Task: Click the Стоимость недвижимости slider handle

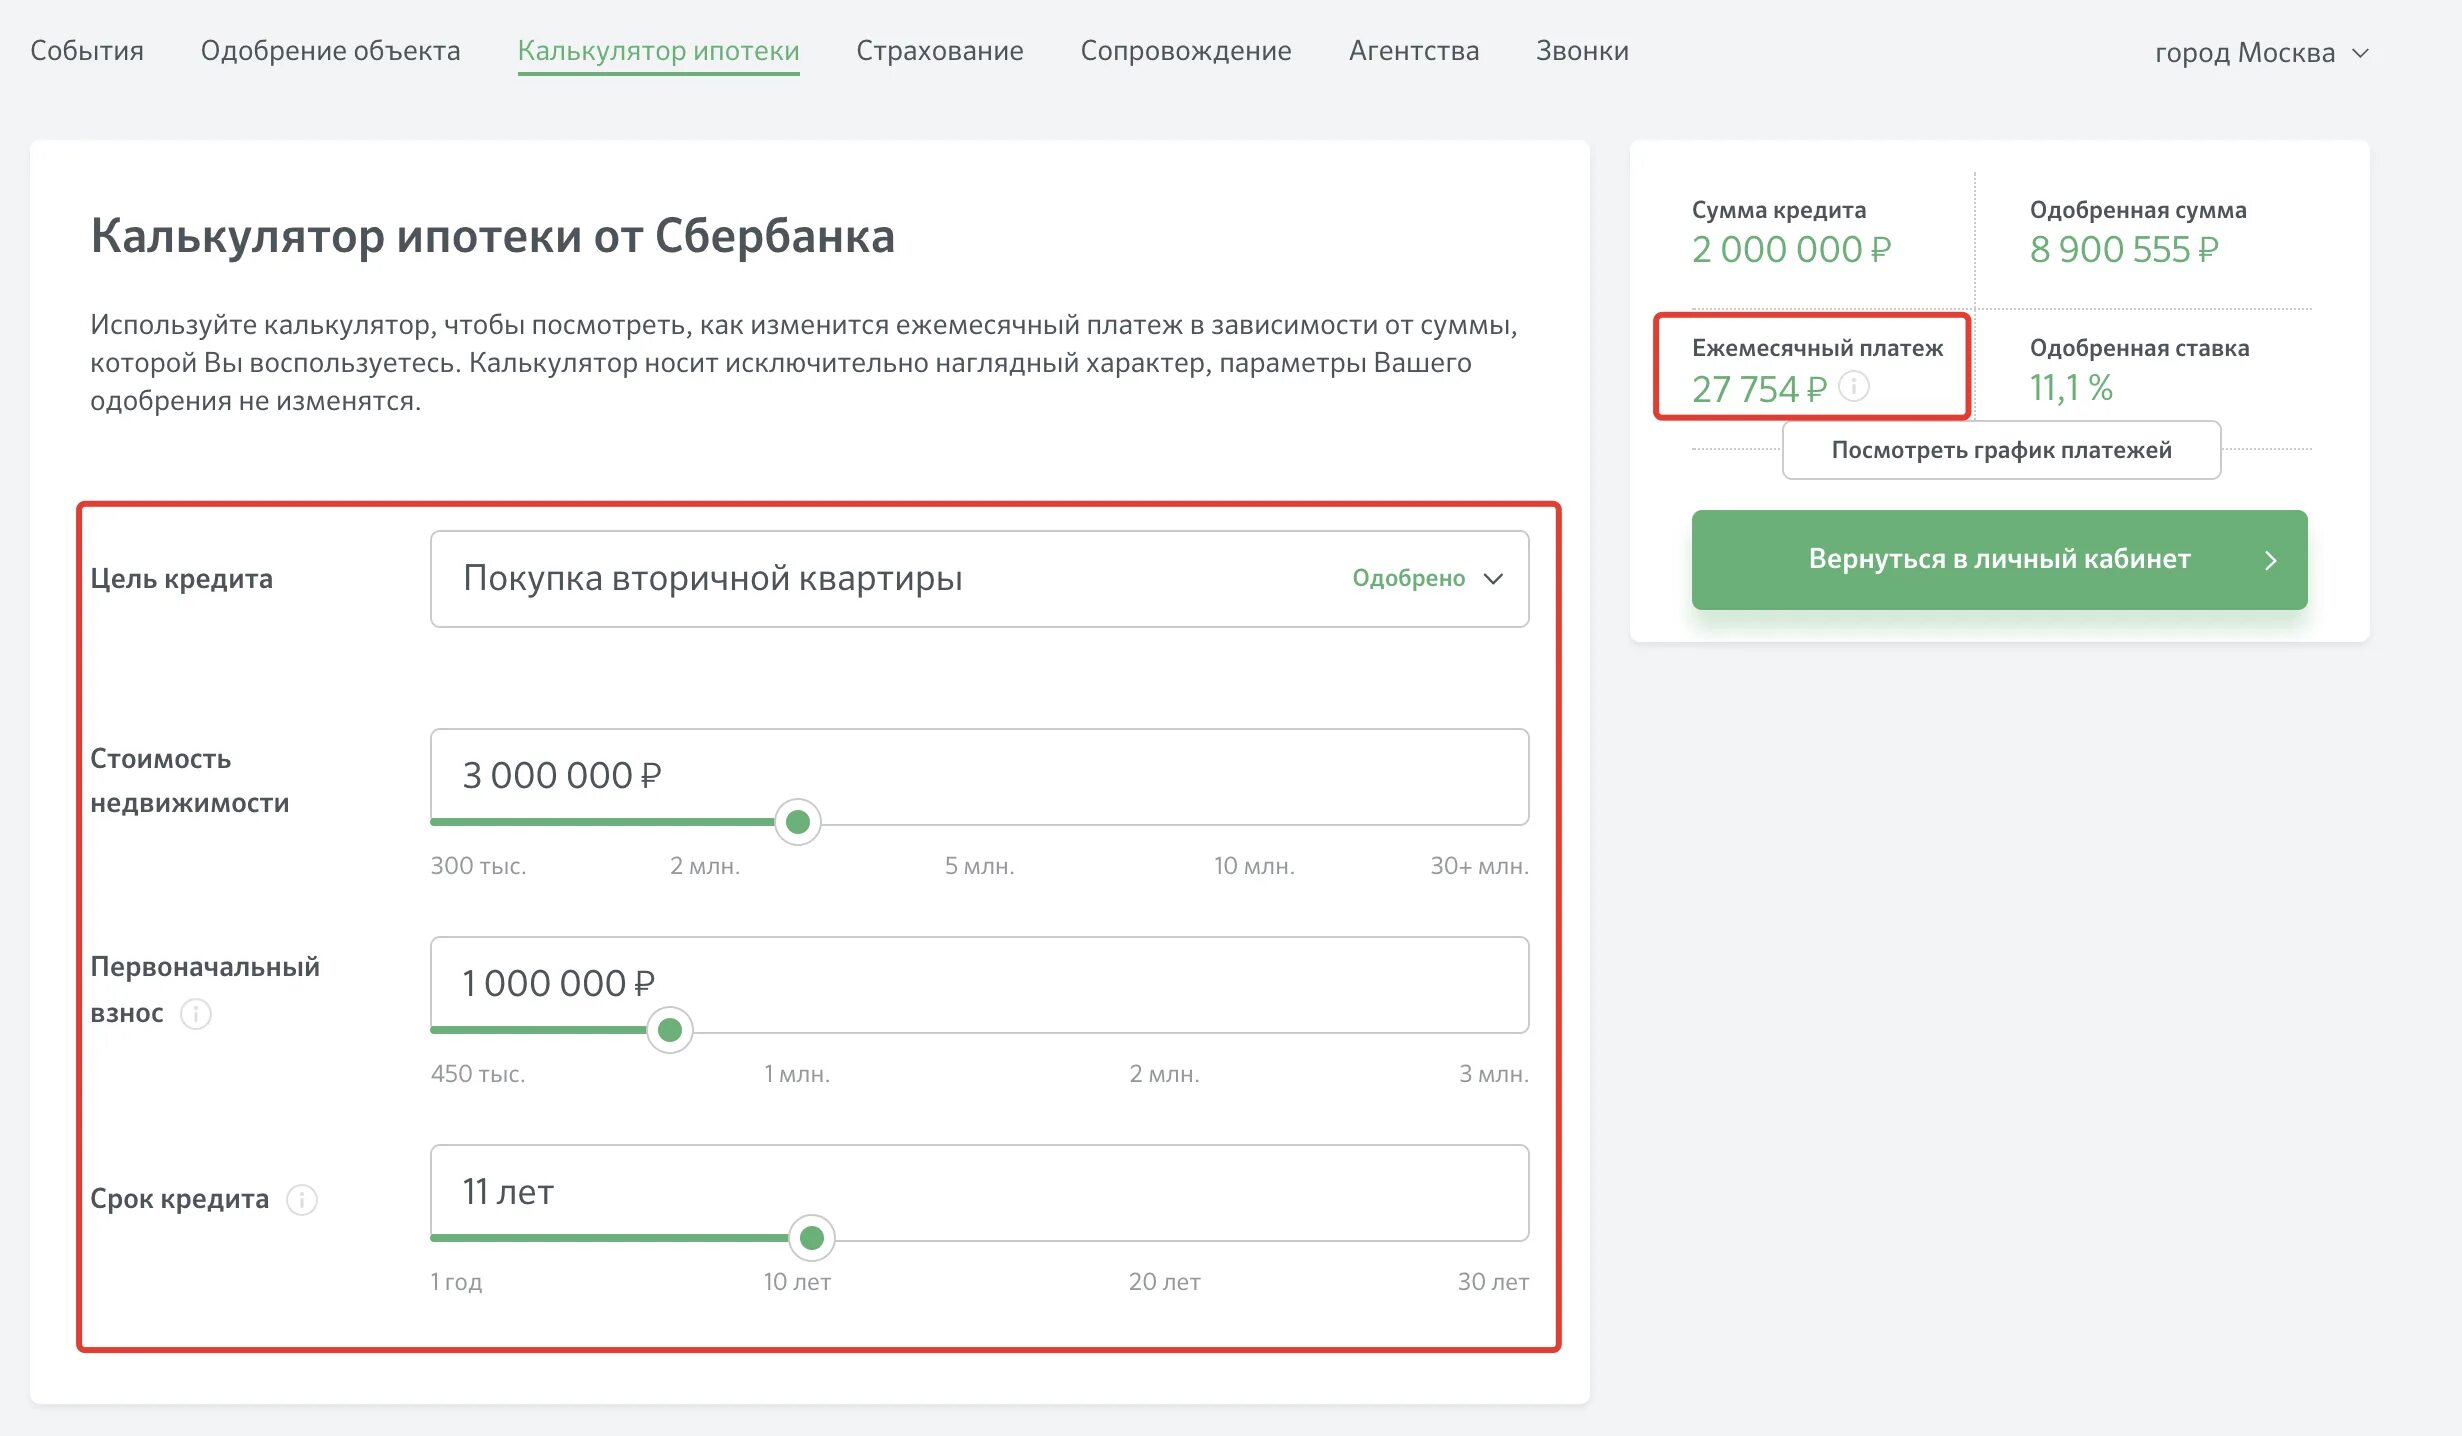Action: pyautogui.click(x=798, y=822)
